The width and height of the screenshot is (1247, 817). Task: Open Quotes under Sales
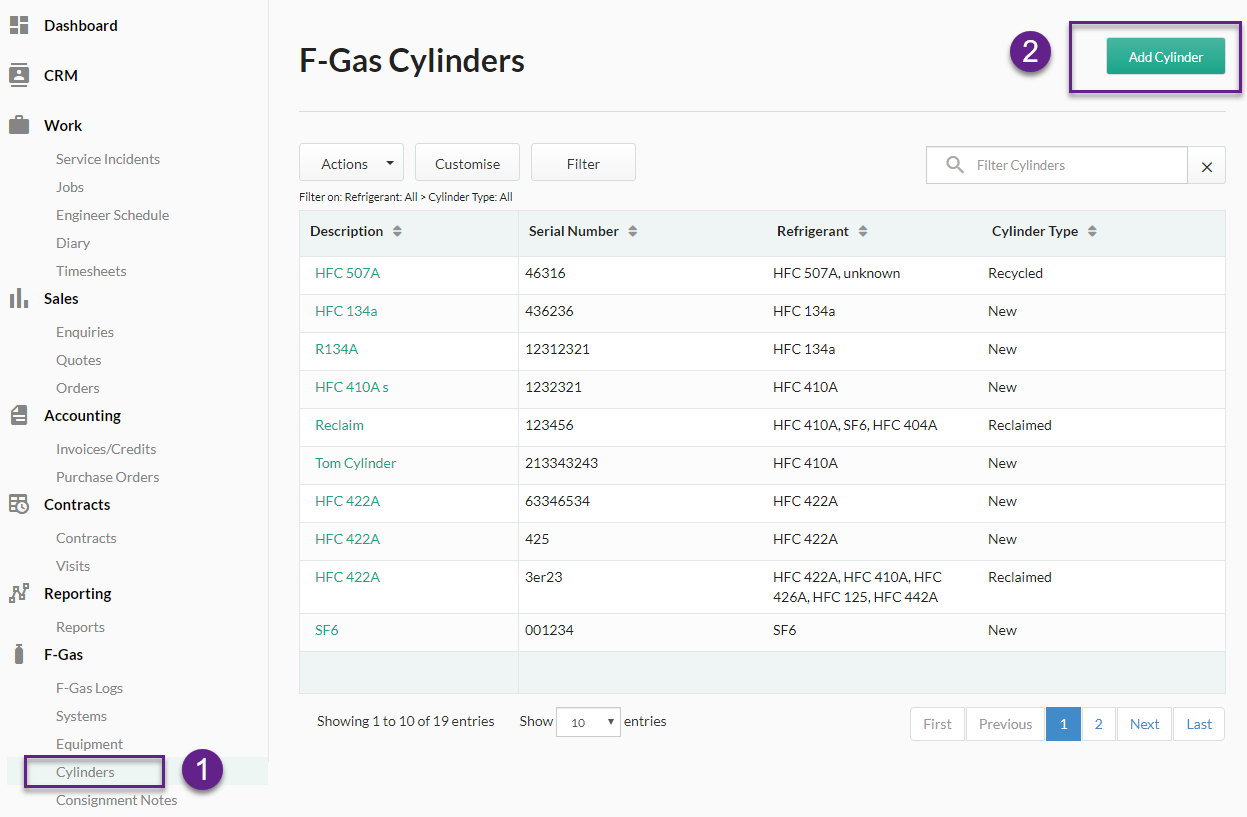pyautogui.click(x=78, y=360)
